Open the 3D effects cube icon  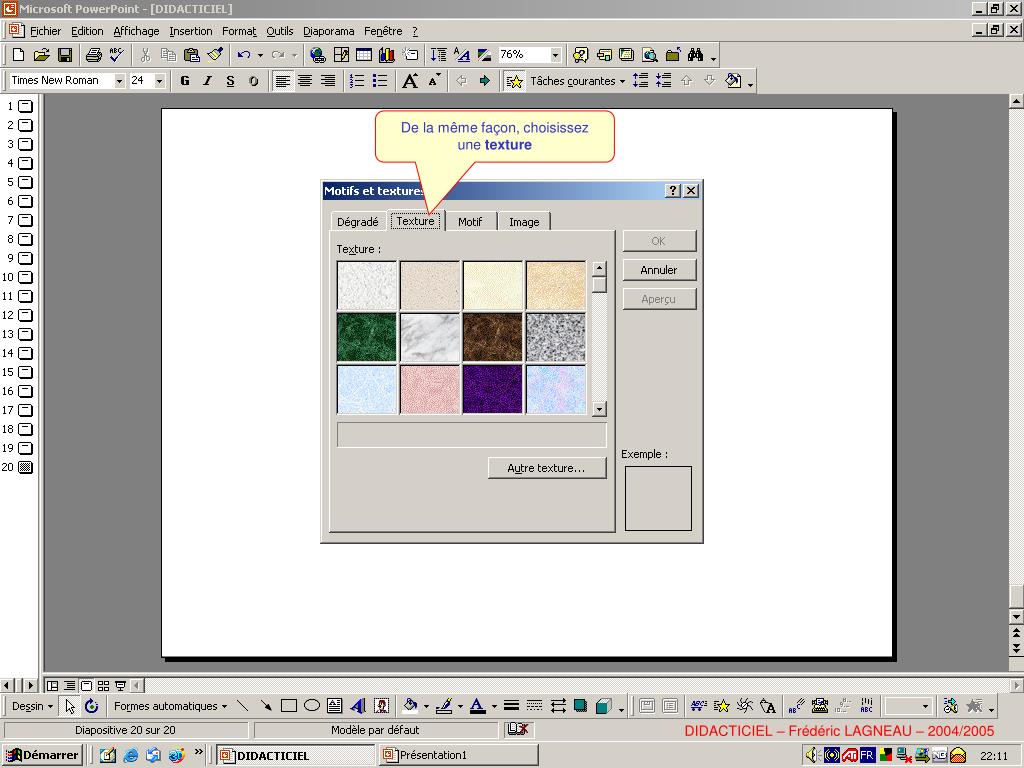click(x=604, y=706)
